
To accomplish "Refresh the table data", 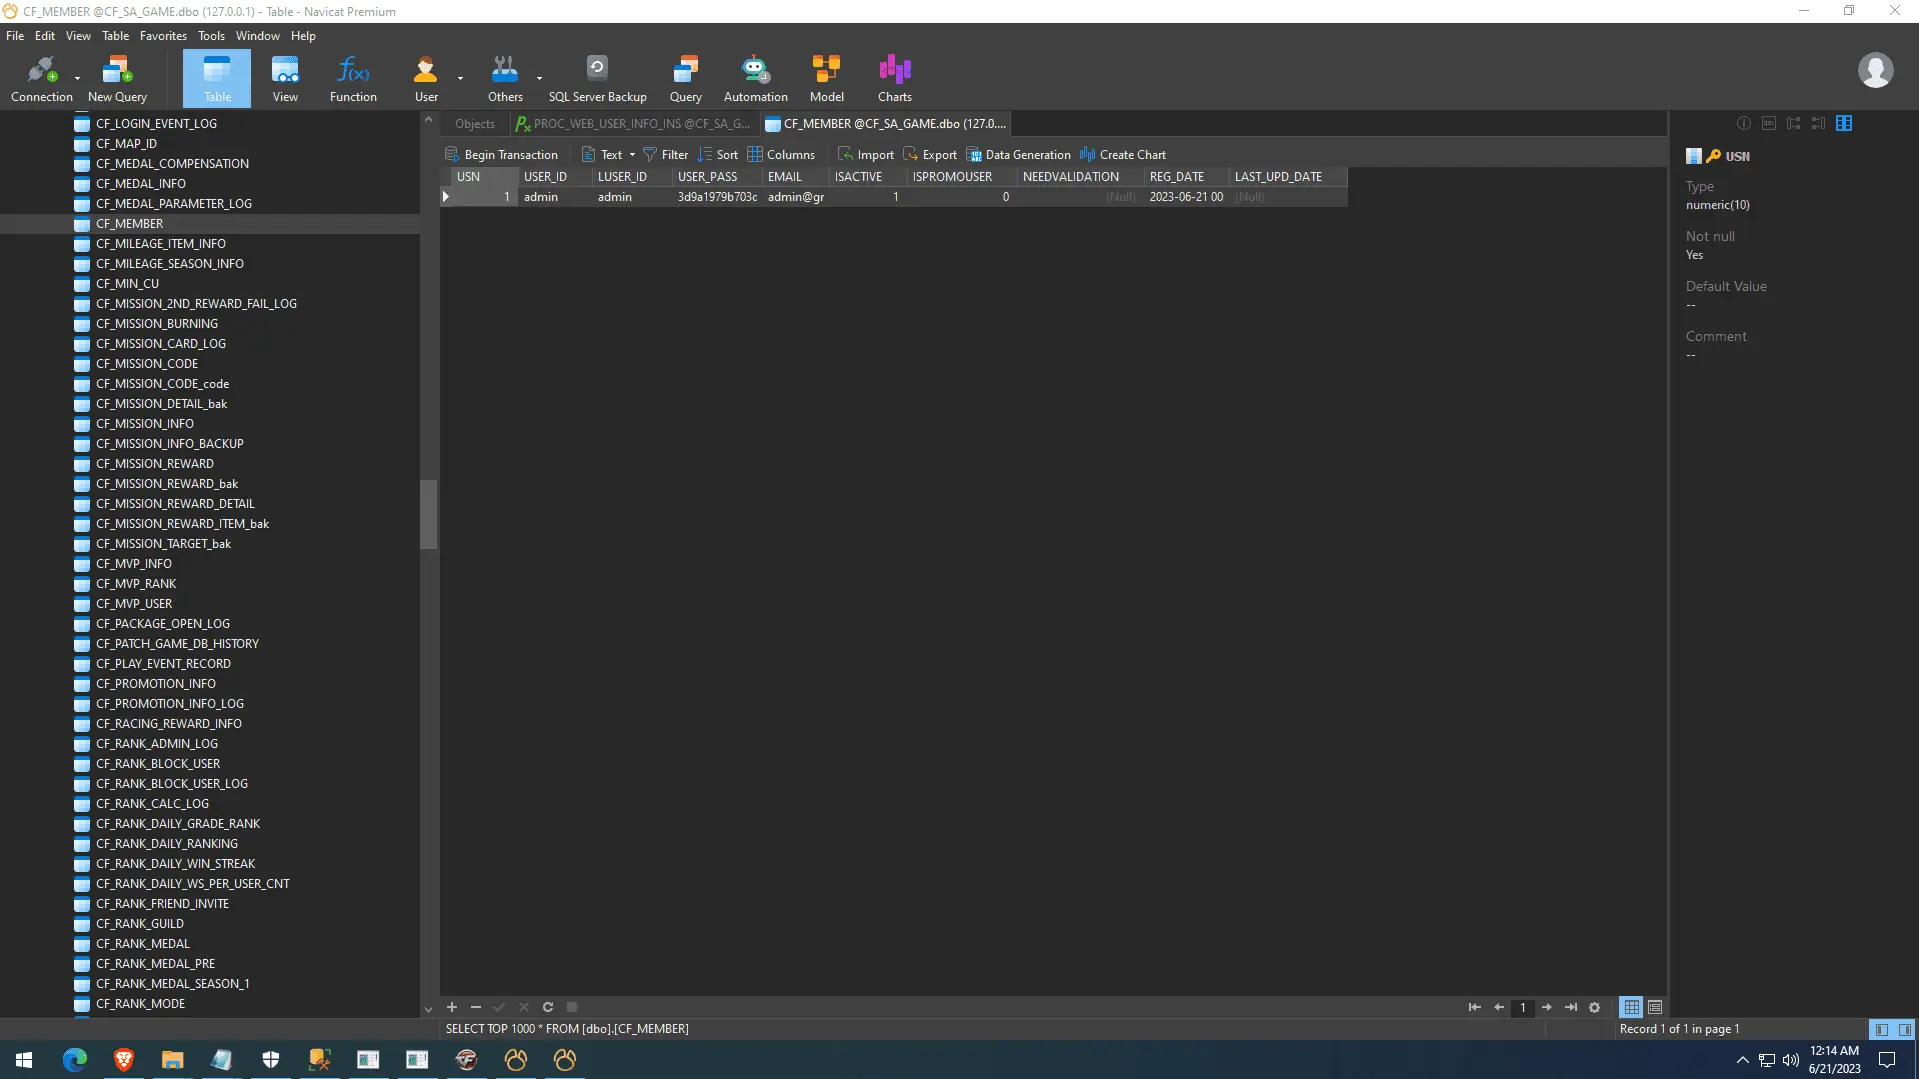I will coord(548,1007).
